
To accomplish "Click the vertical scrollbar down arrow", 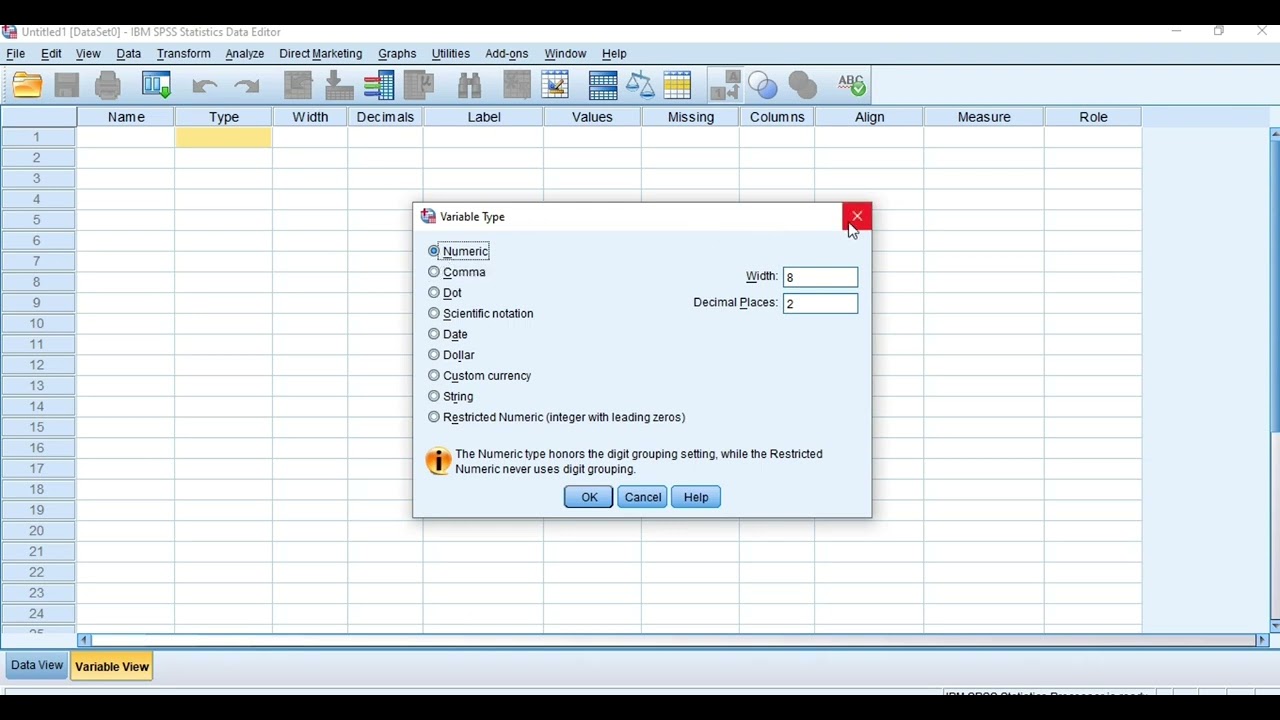I will pos(1274,626).
